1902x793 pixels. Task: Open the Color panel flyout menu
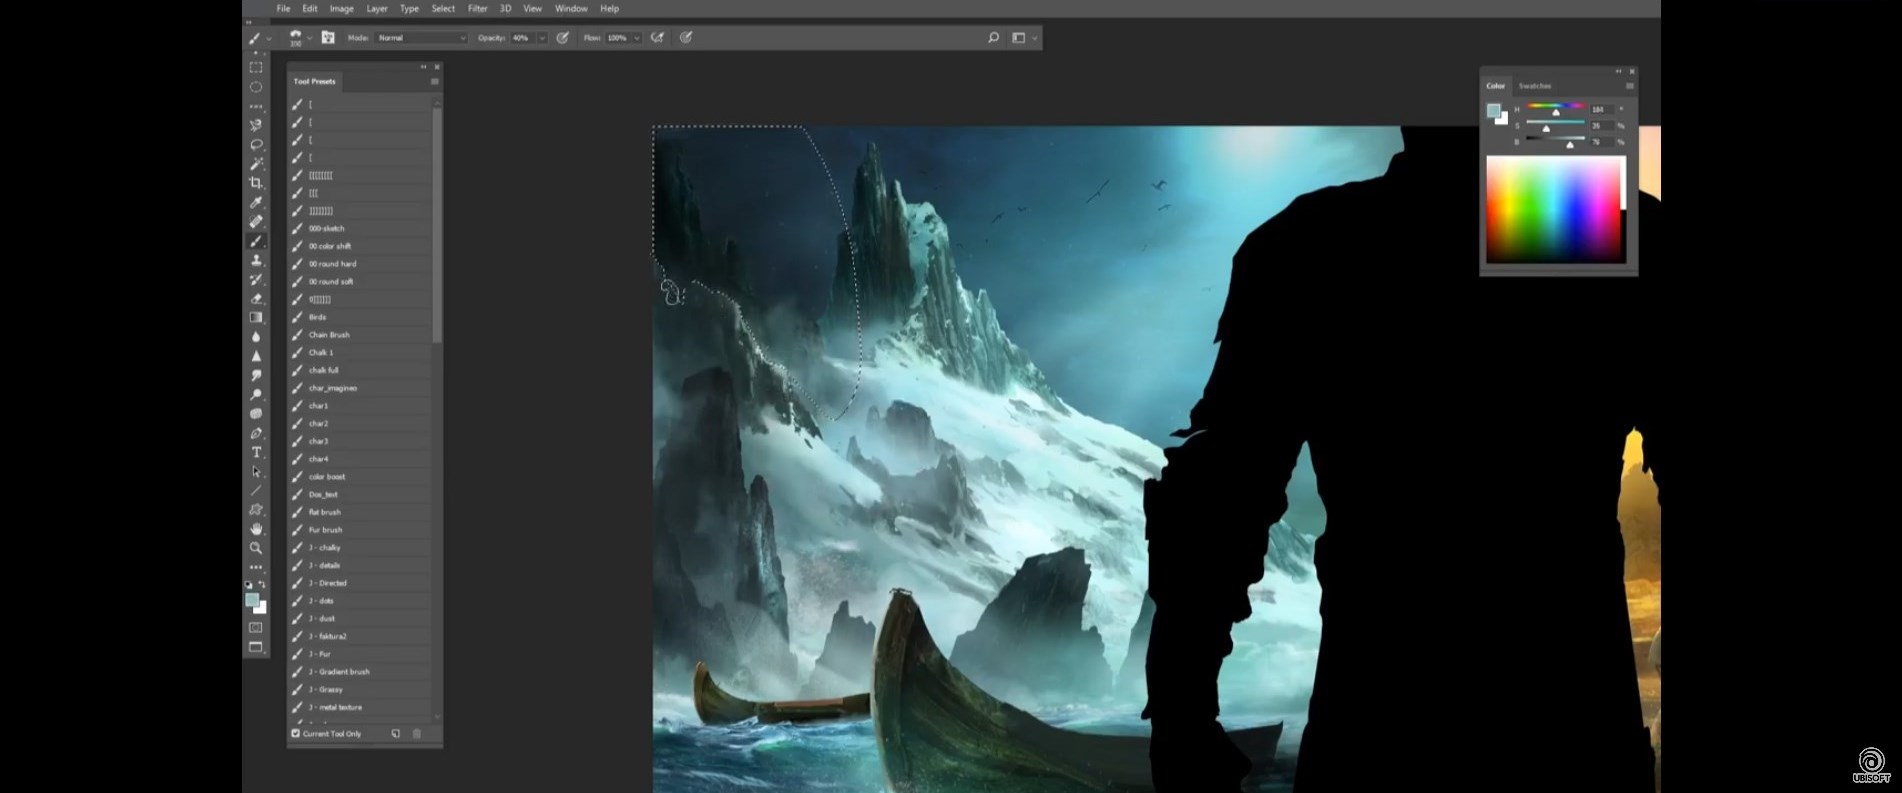click(1630, 86)
